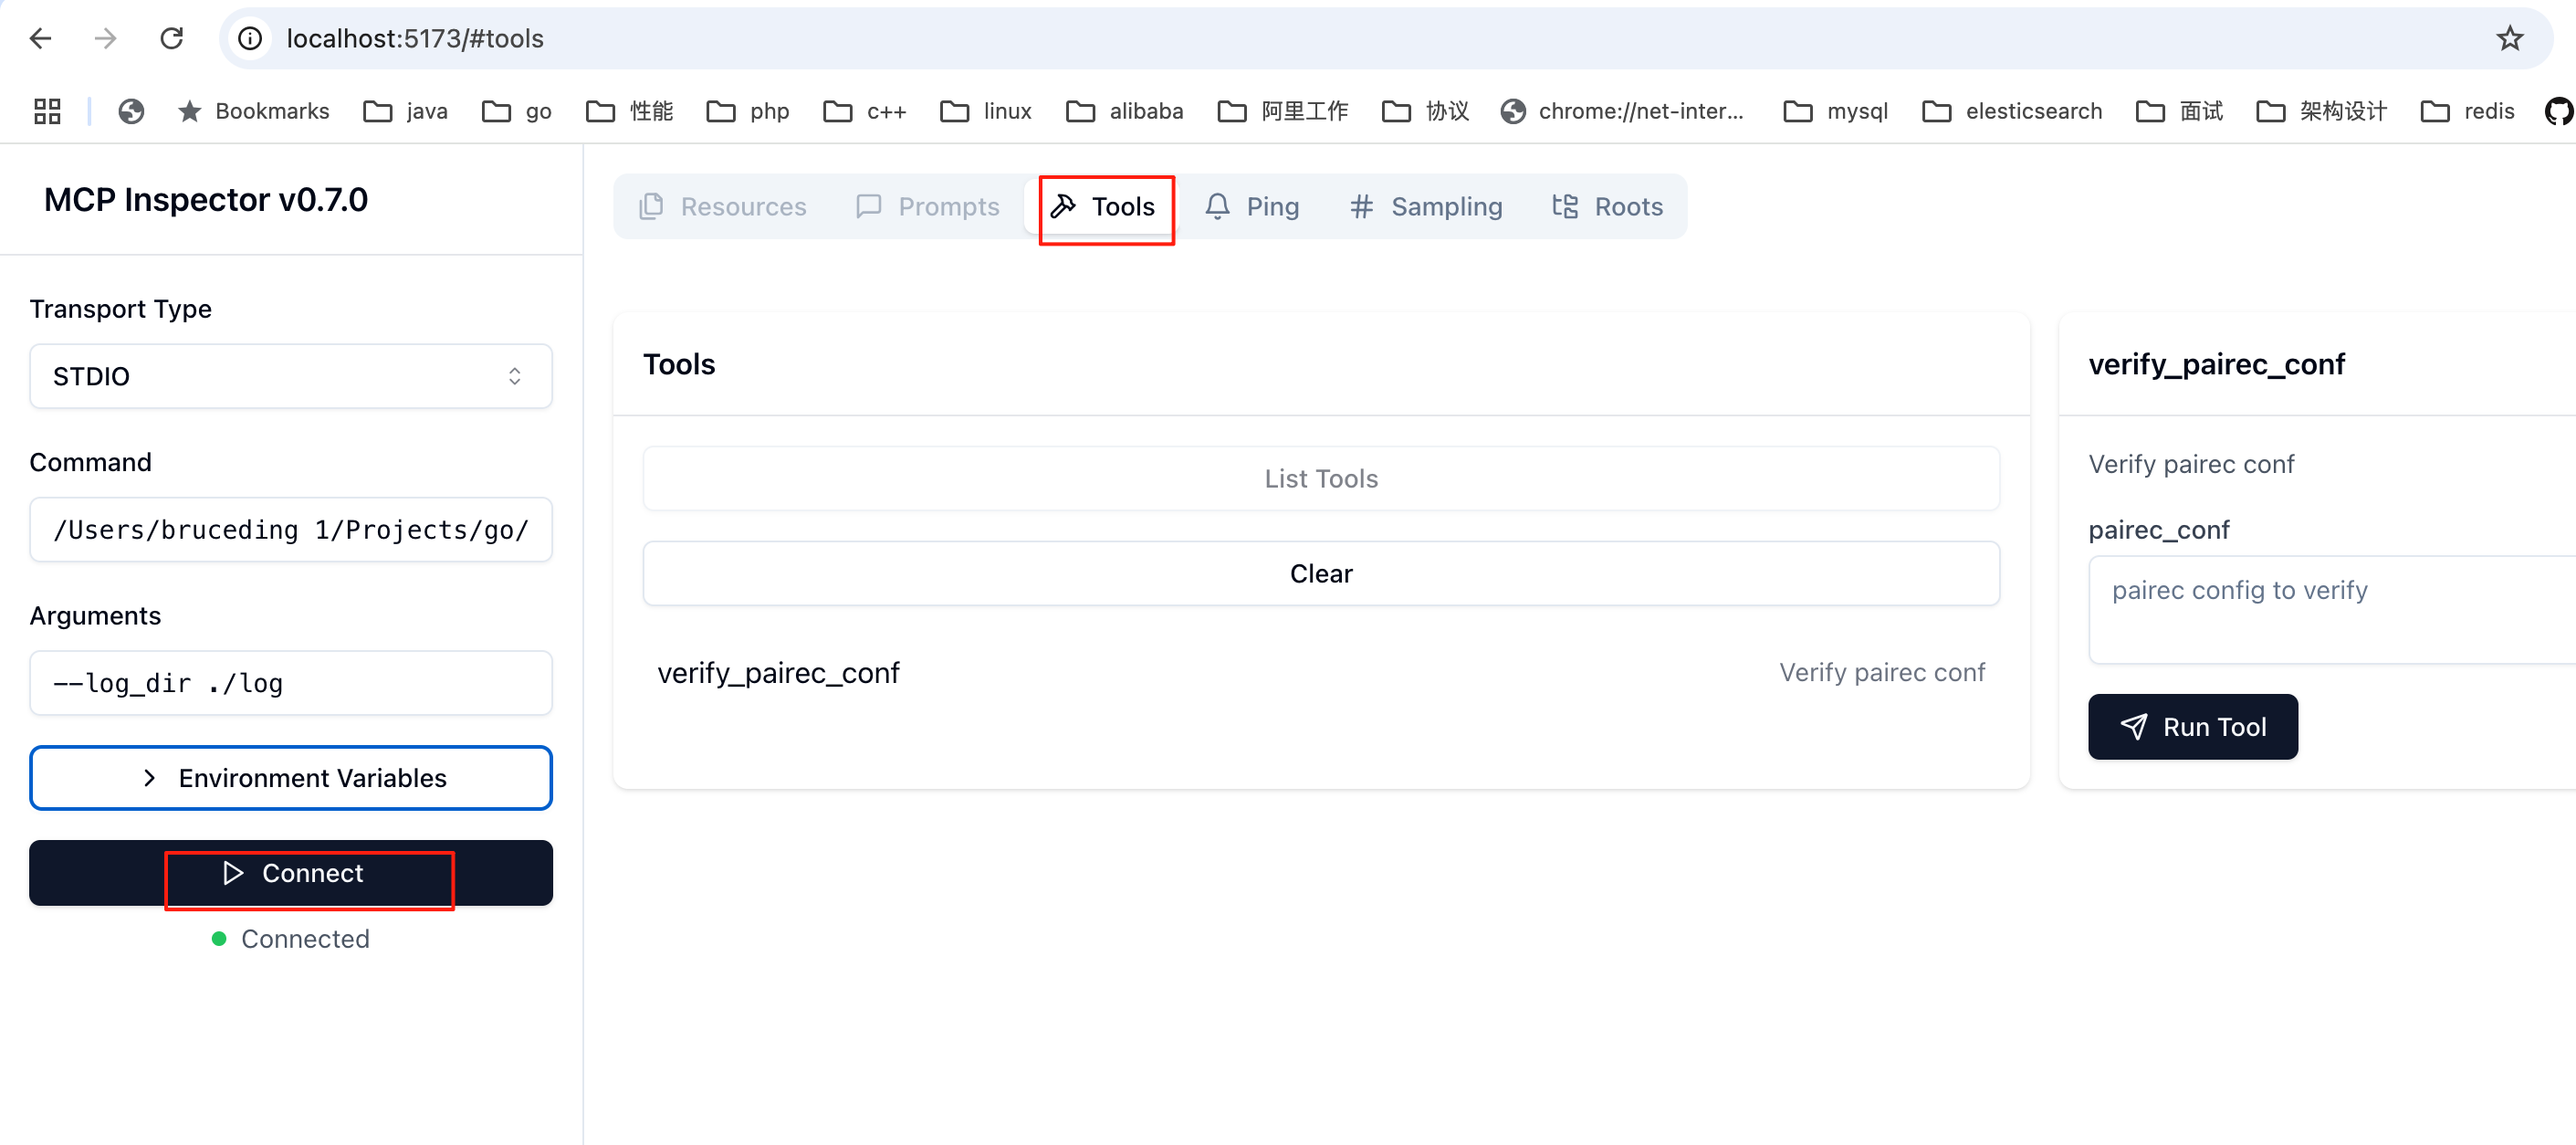
Task: Click the List Tools button
Action: 1320,479
